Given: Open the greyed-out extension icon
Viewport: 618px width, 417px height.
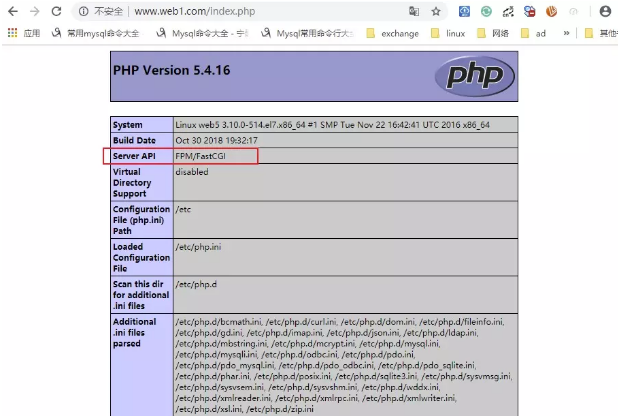Looking at the screenshot, I should [x=573, y=11].
